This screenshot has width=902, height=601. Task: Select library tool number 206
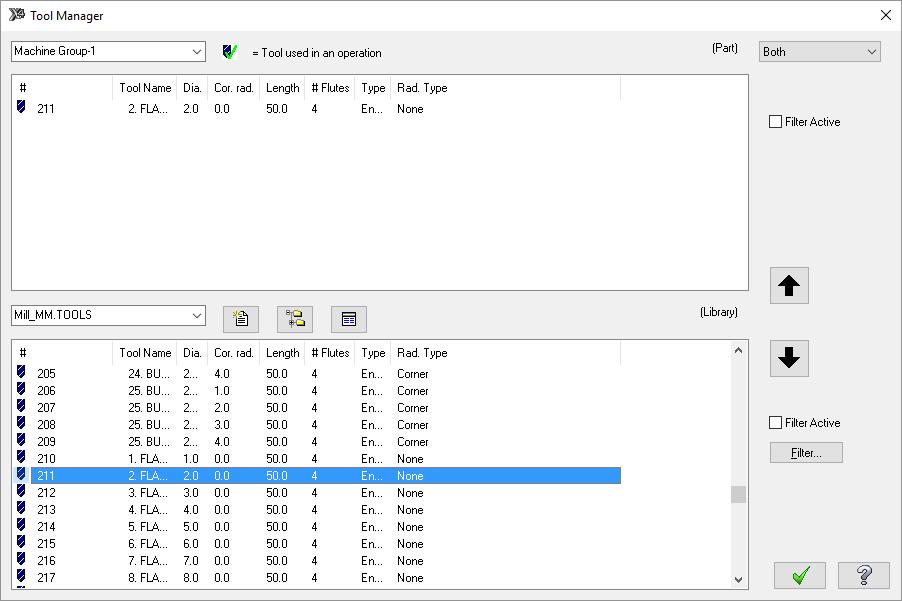pos(46,391)
